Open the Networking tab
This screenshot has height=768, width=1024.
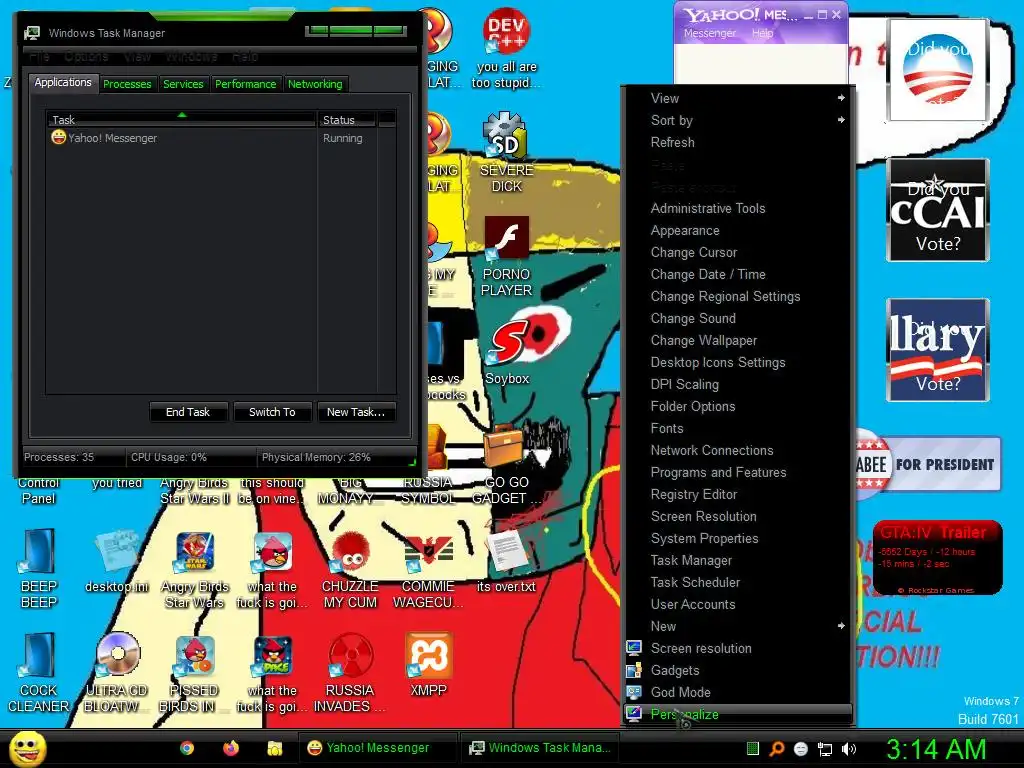click(x=315, y=84)
